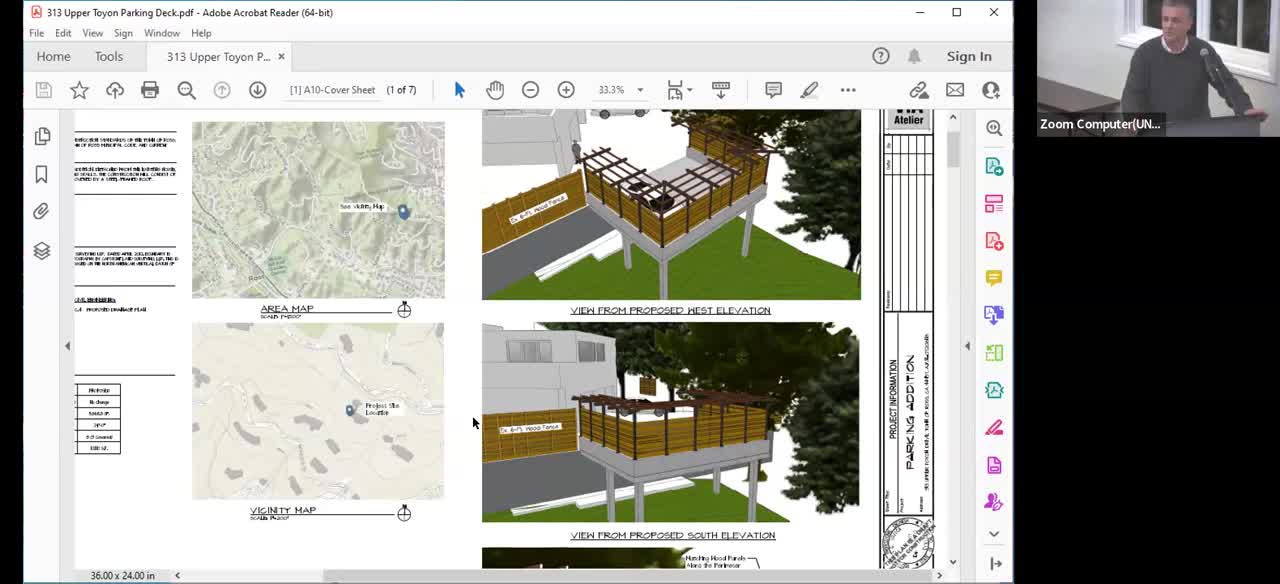
Task: Show more tools with the down chevron in right pane
Action: coord(994,534)
